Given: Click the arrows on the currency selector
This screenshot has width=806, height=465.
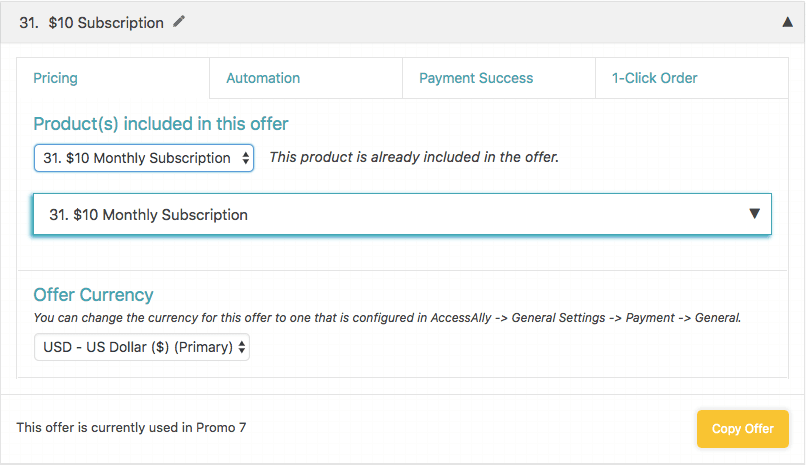Looking at the screenshot, I should point(242,347).
